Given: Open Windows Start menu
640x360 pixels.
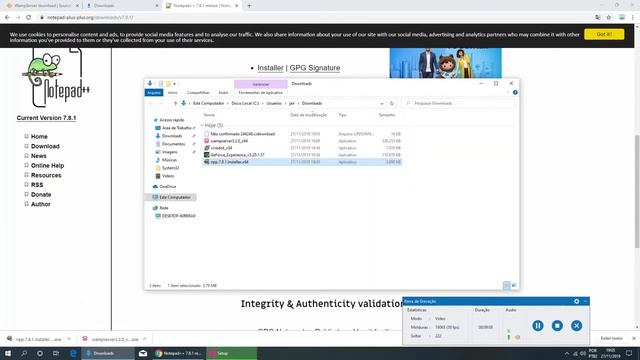Looking at the screenshot, I should click(x=8, y=353).
